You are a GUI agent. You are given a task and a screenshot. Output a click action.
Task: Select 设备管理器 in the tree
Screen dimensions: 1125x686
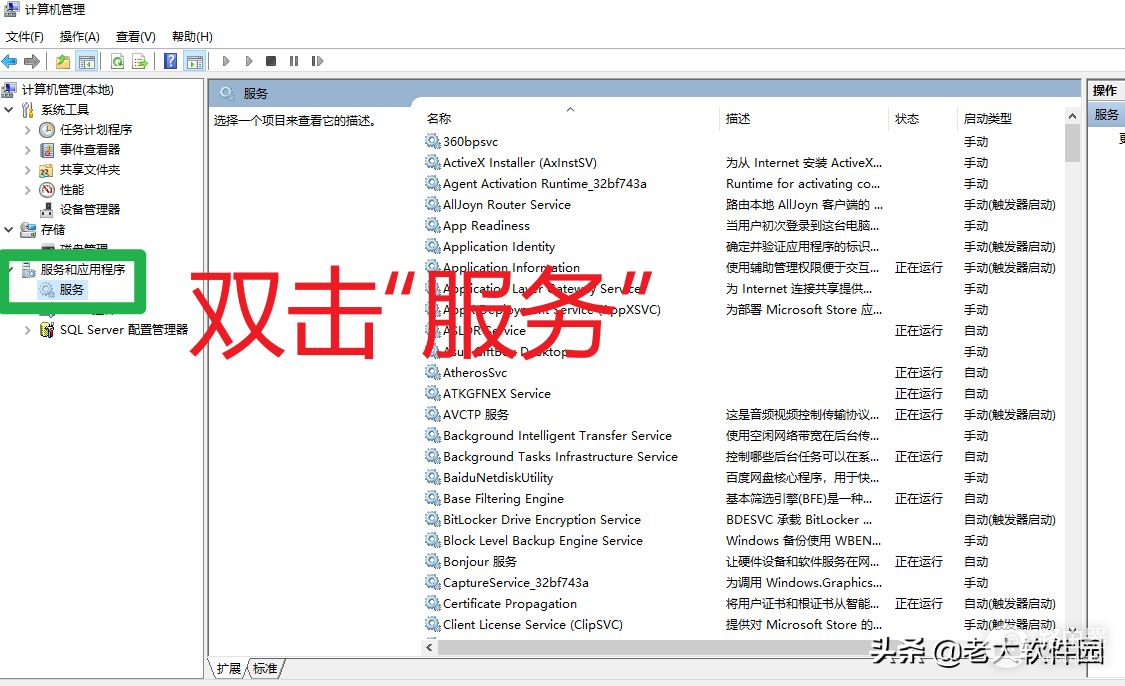coord(89,210)
